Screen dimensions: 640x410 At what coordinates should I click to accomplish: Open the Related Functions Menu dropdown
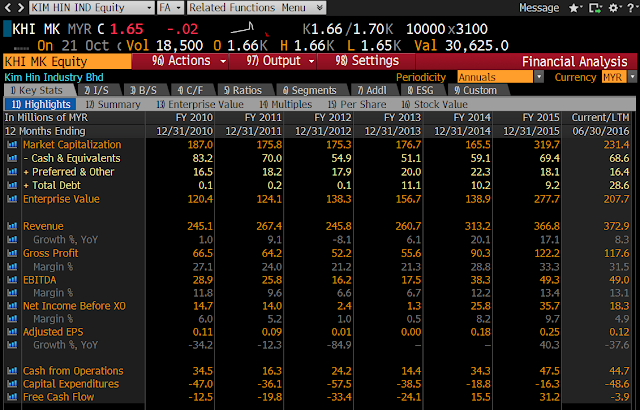(x=256, y=7)
